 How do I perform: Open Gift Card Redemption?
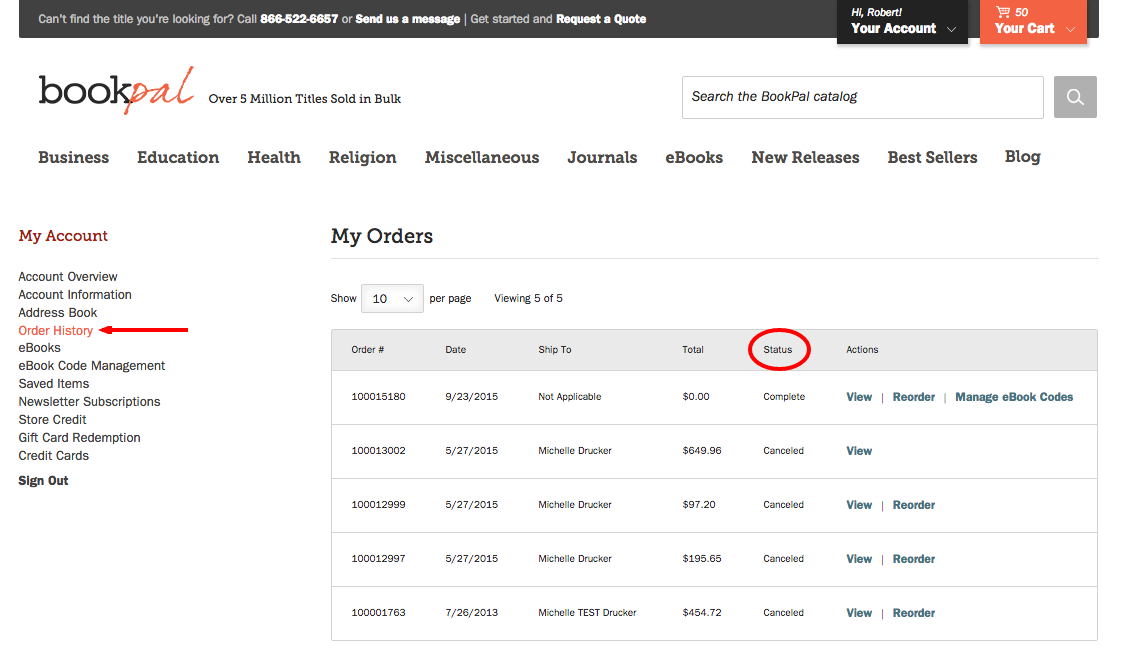coord(79,437)
